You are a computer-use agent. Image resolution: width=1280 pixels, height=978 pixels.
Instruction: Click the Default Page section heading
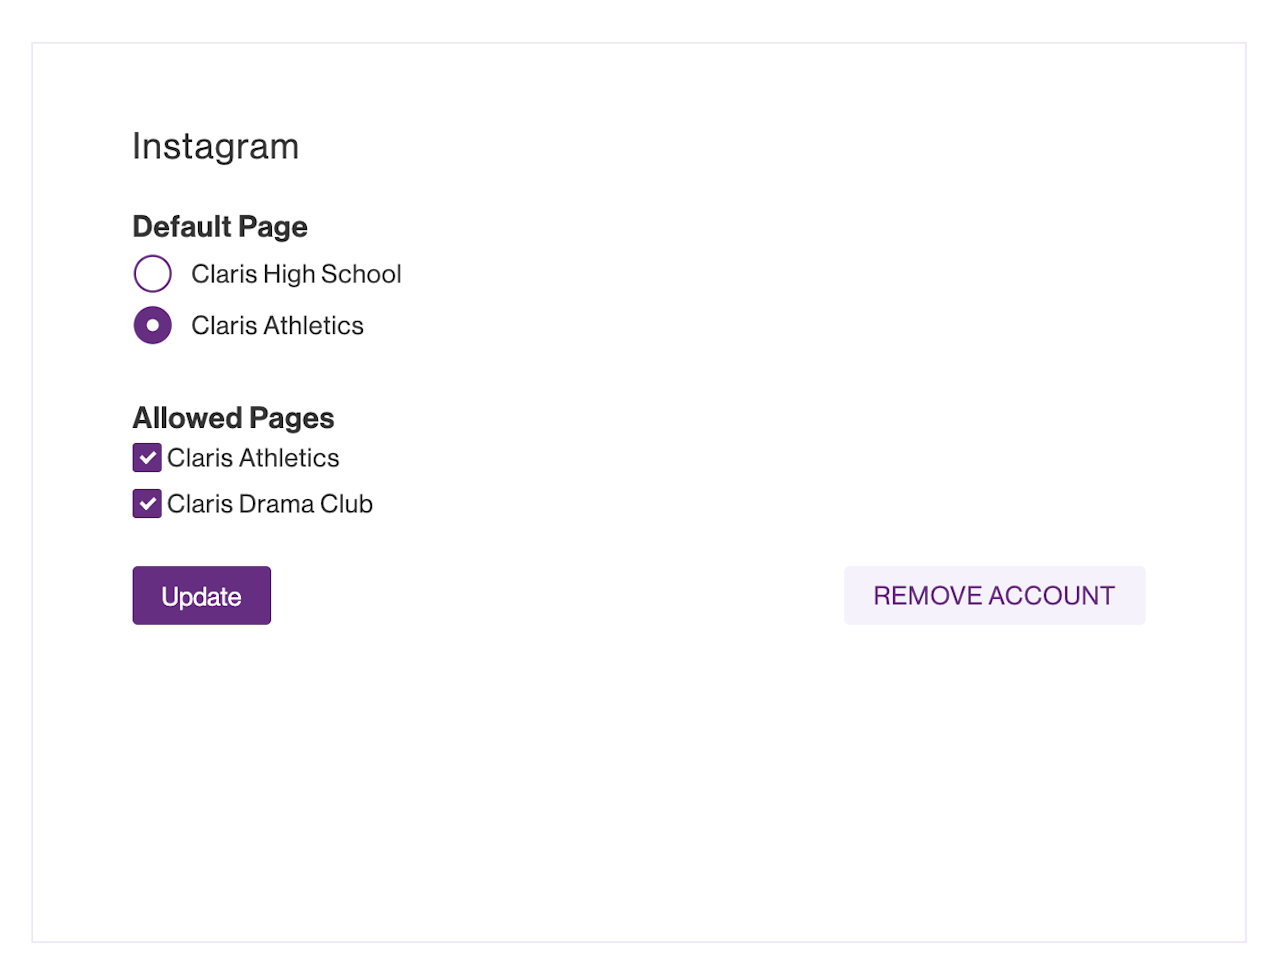[220, 227]
